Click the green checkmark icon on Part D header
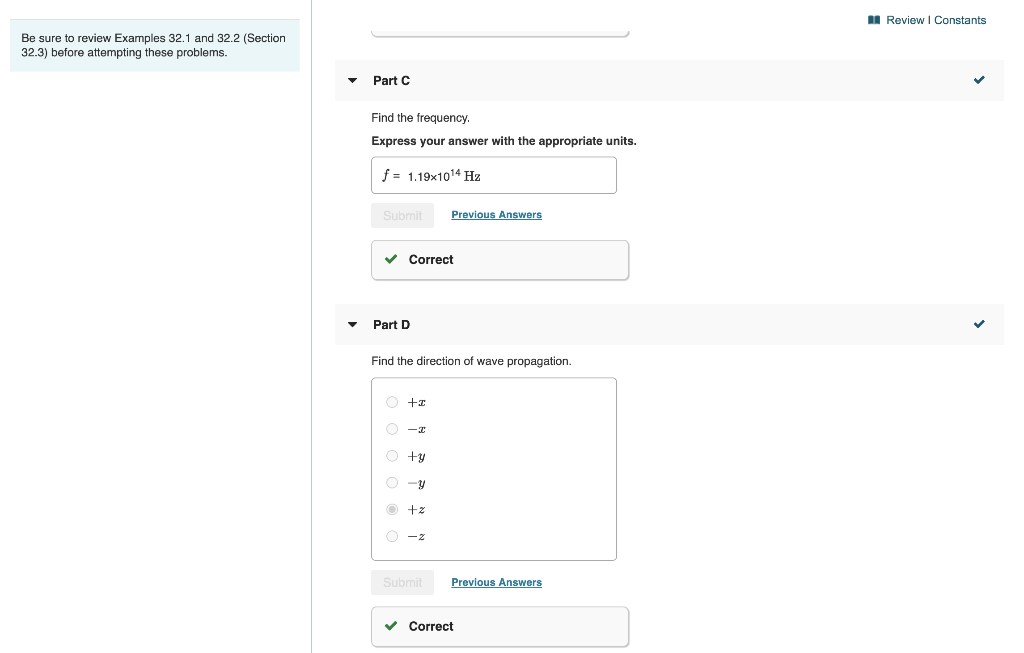This screenshot has height=653, width=1024. (x=979, y=324)
